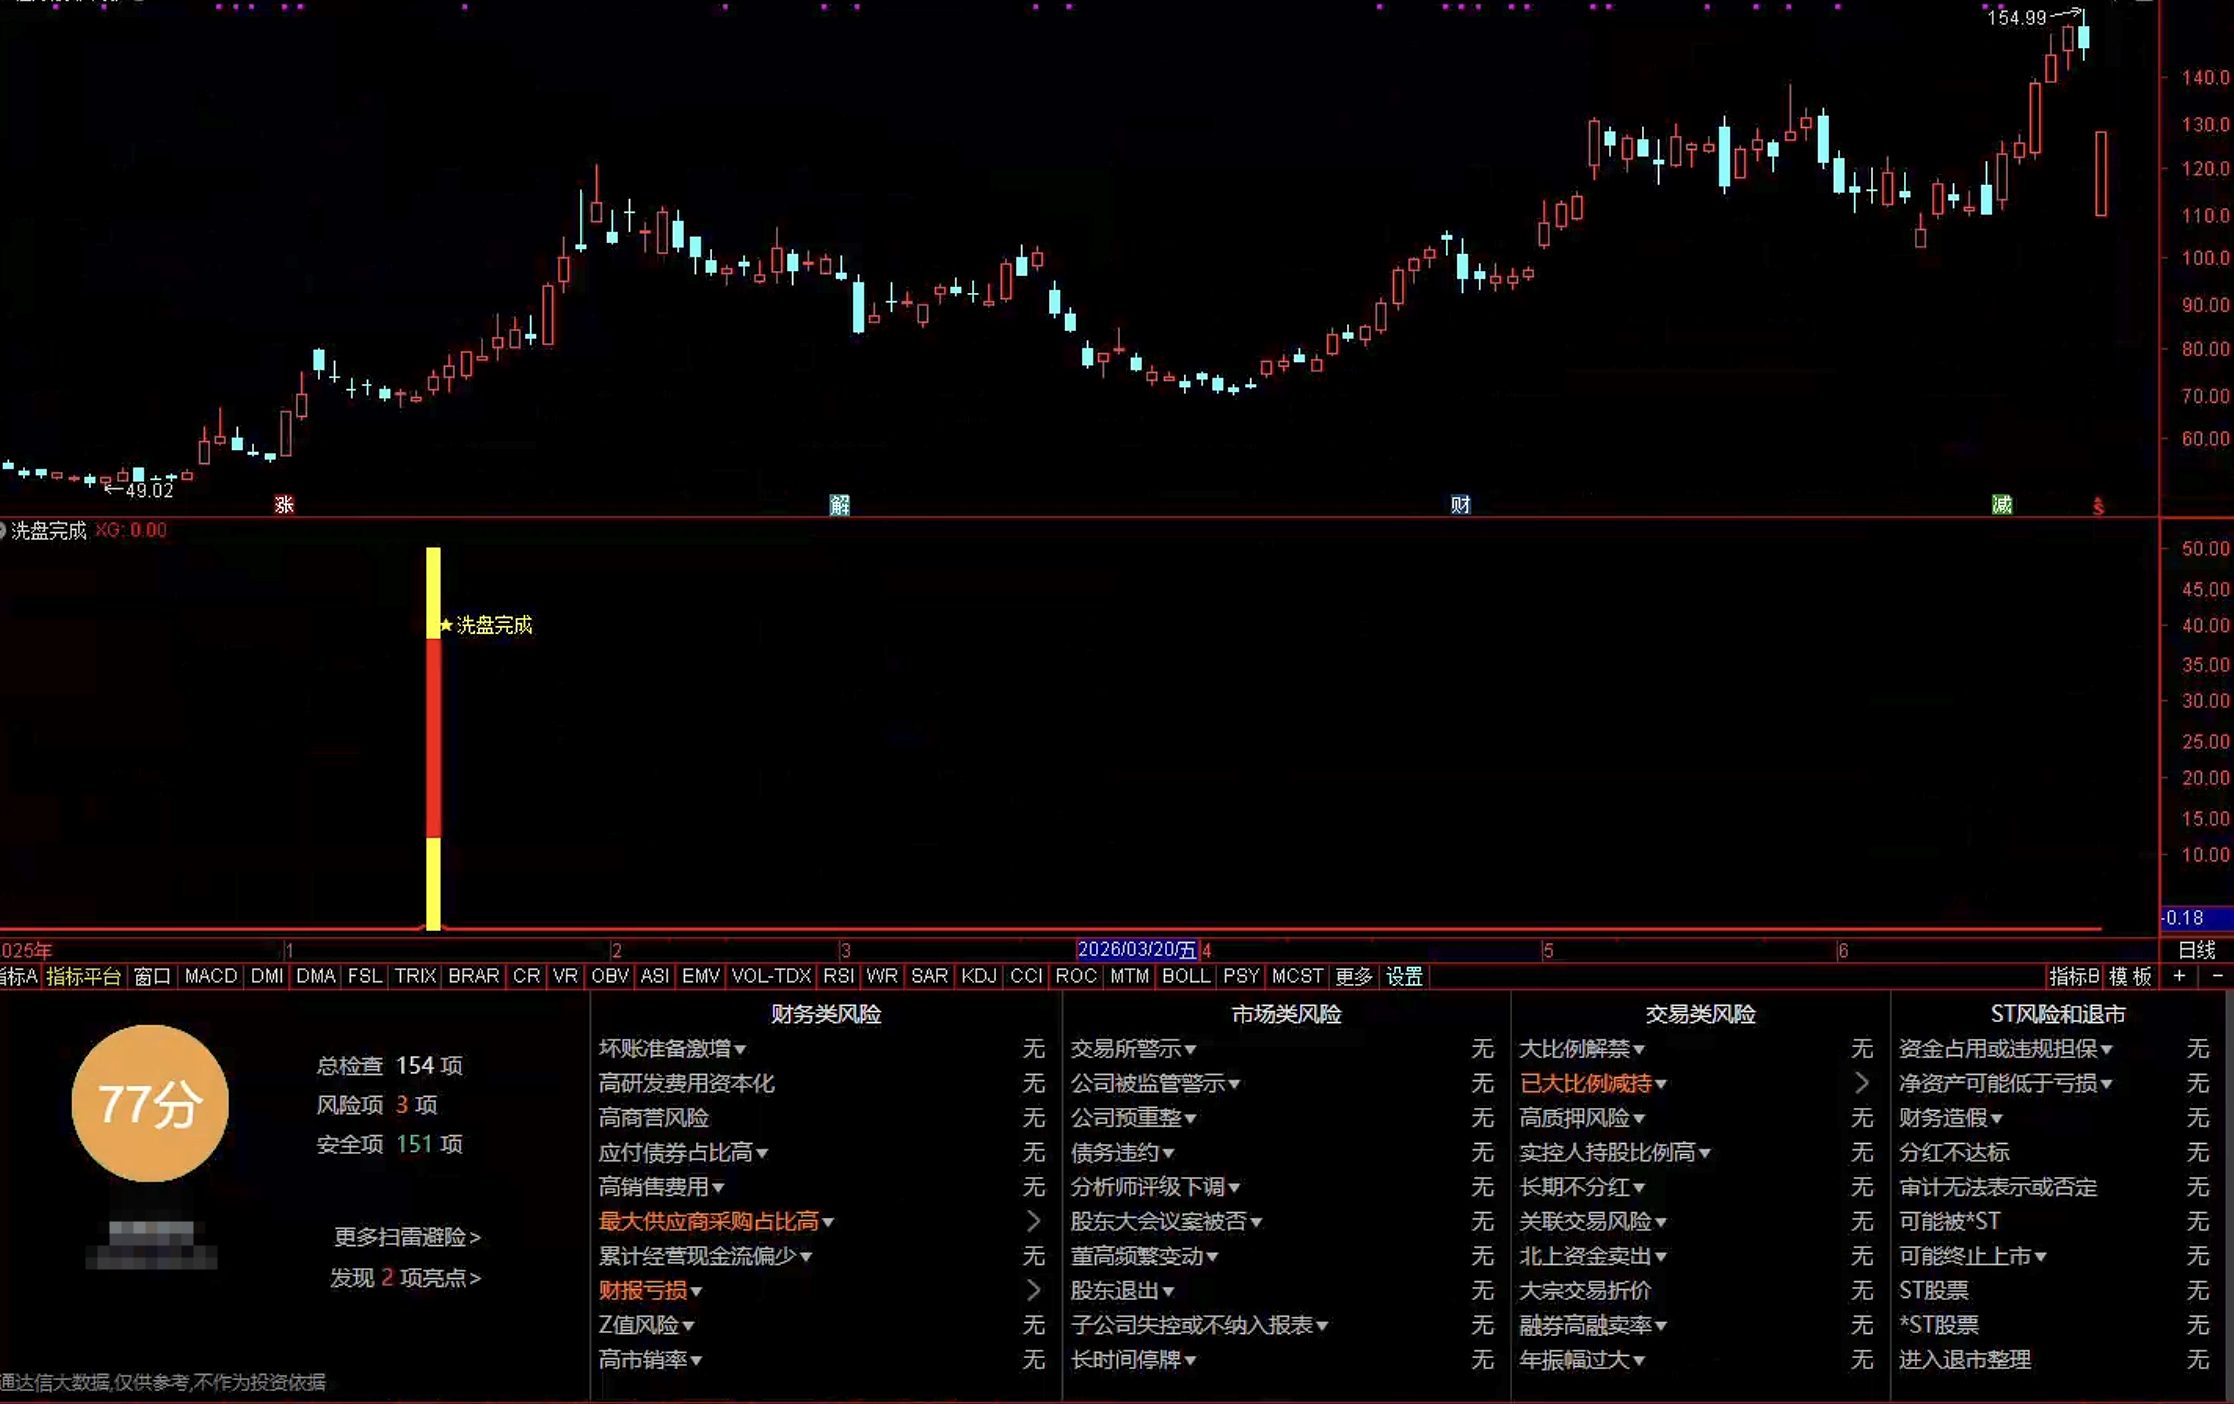Click the 交易类风险 column header
The width and height of the screenshot is (2234, 1404).
(x=1700, y=1014)
